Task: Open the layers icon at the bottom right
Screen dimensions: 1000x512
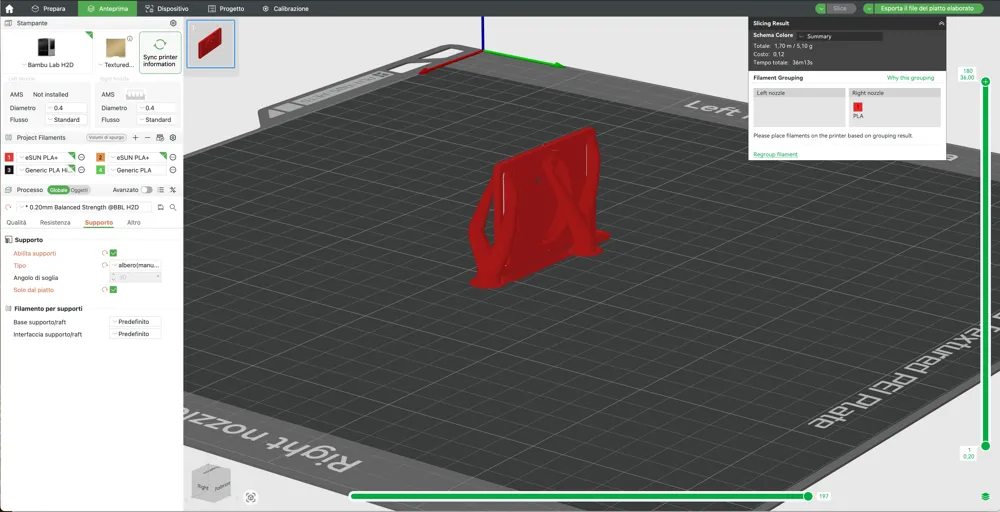Action: coord(985,496)
